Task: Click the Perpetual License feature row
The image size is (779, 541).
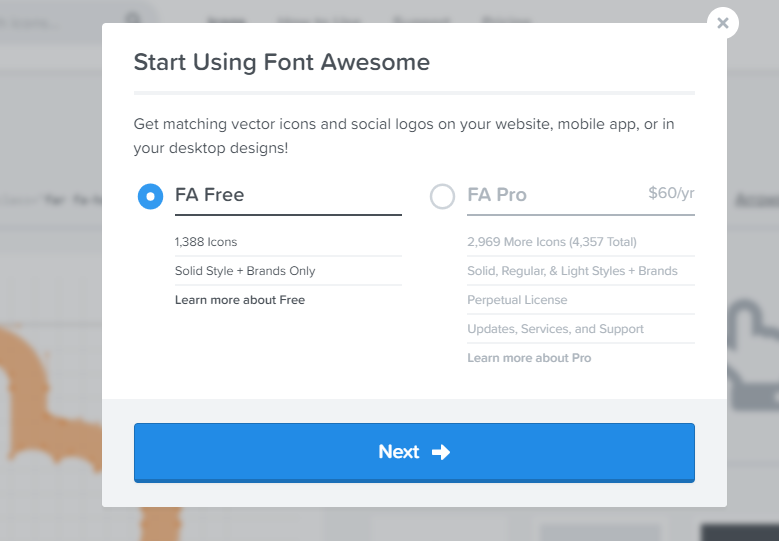Action: coord(581,300)
